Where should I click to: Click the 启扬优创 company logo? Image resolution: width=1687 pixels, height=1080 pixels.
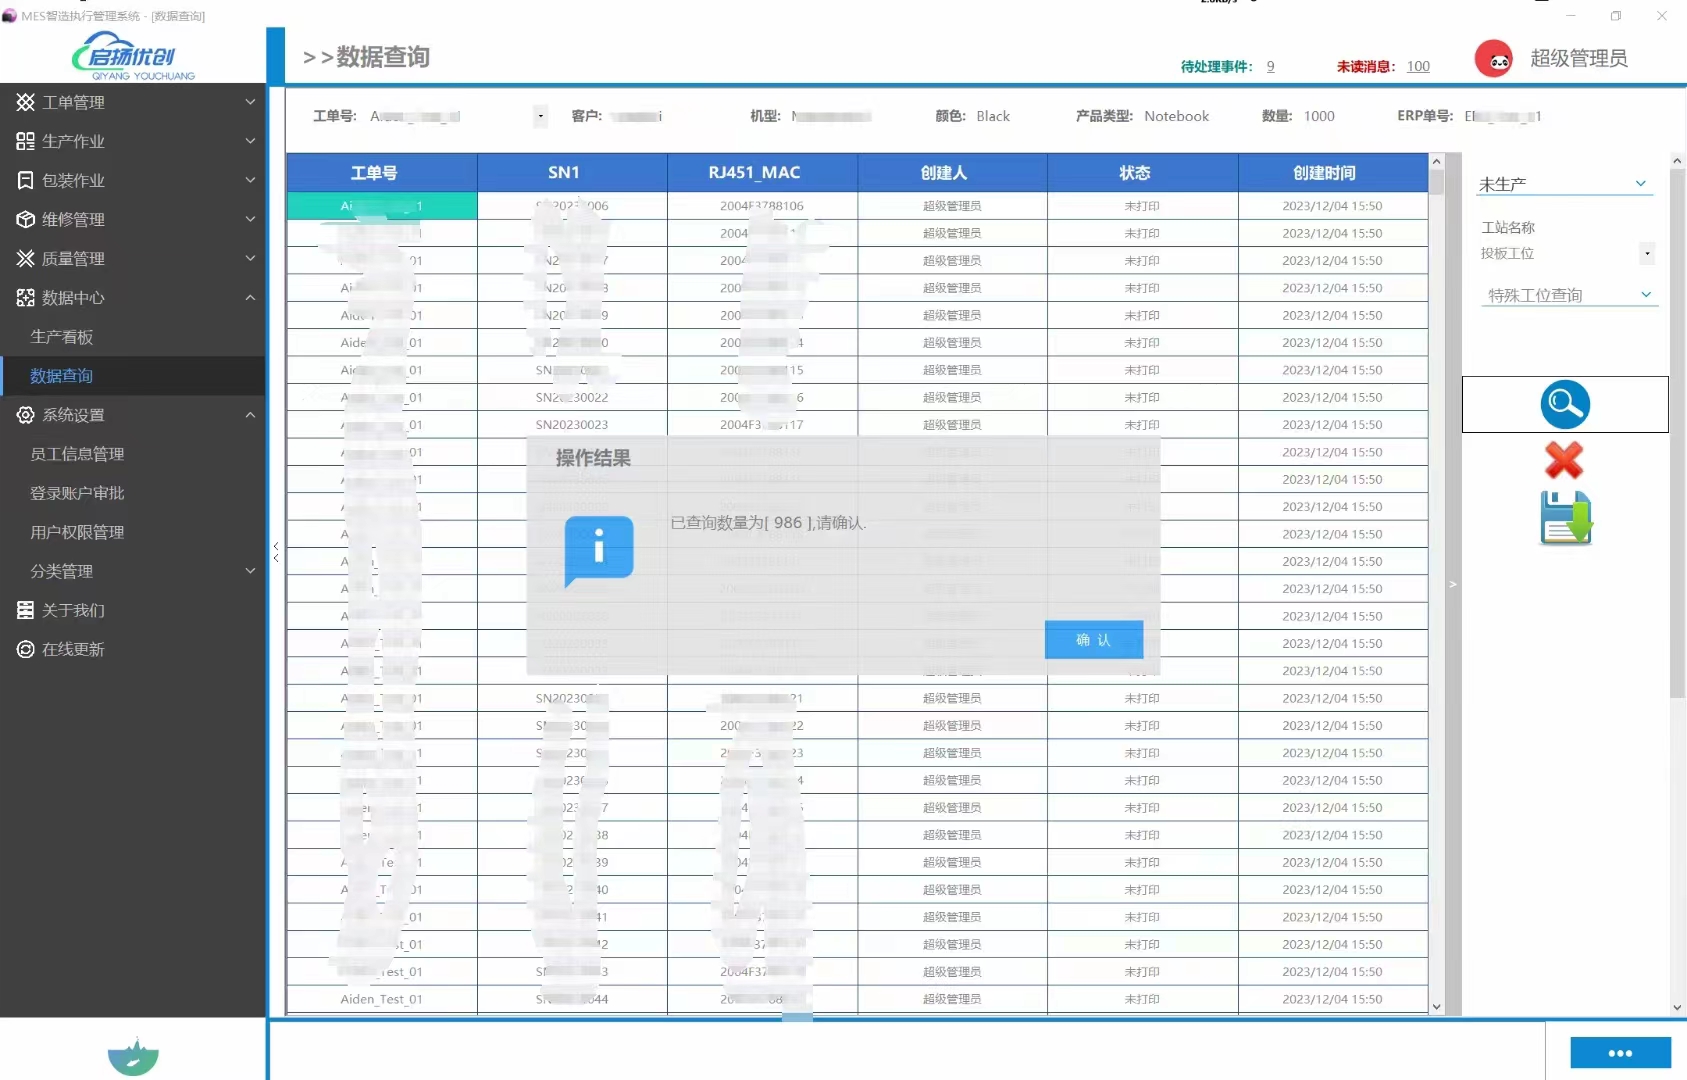point(133,56)
